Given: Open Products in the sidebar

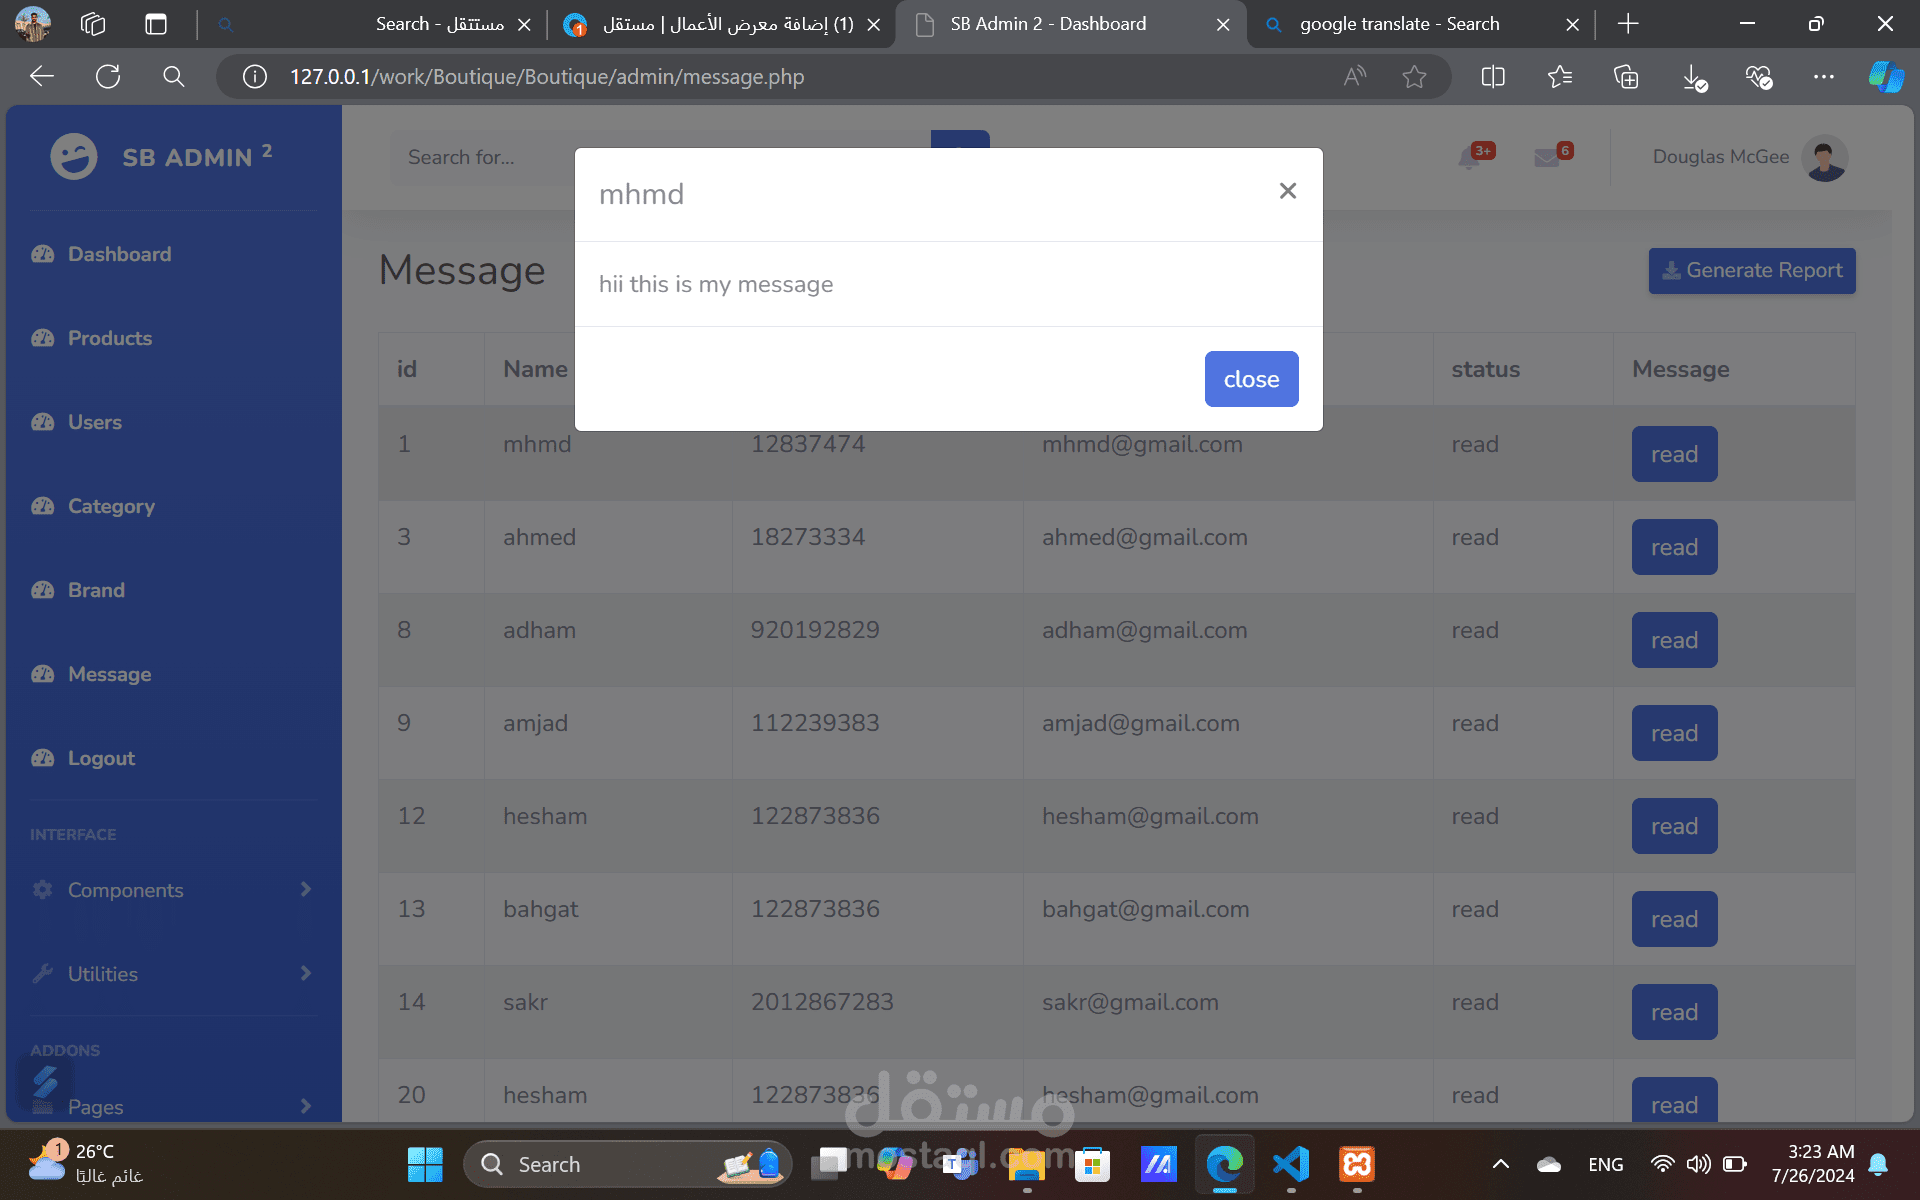Looking at the screenshot, I should tap(110, 338).
